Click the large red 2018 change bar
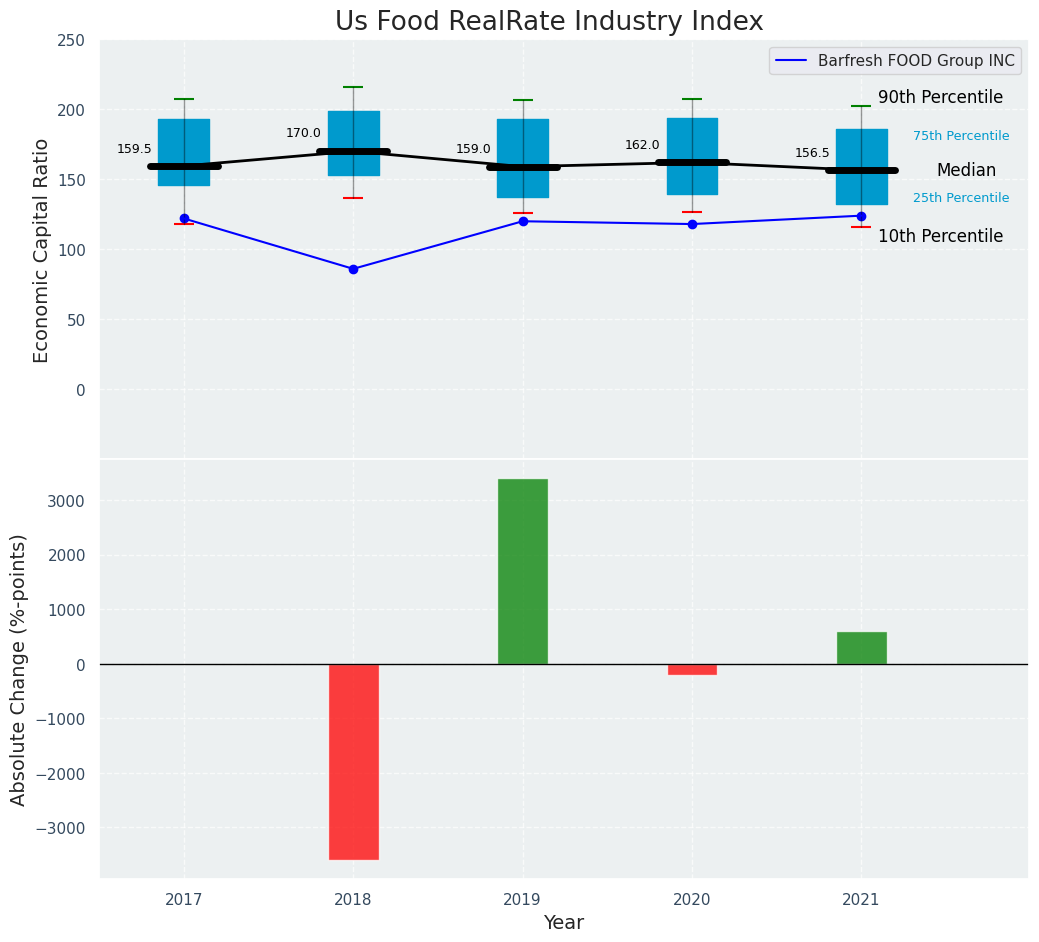 [x=353, y=761]
